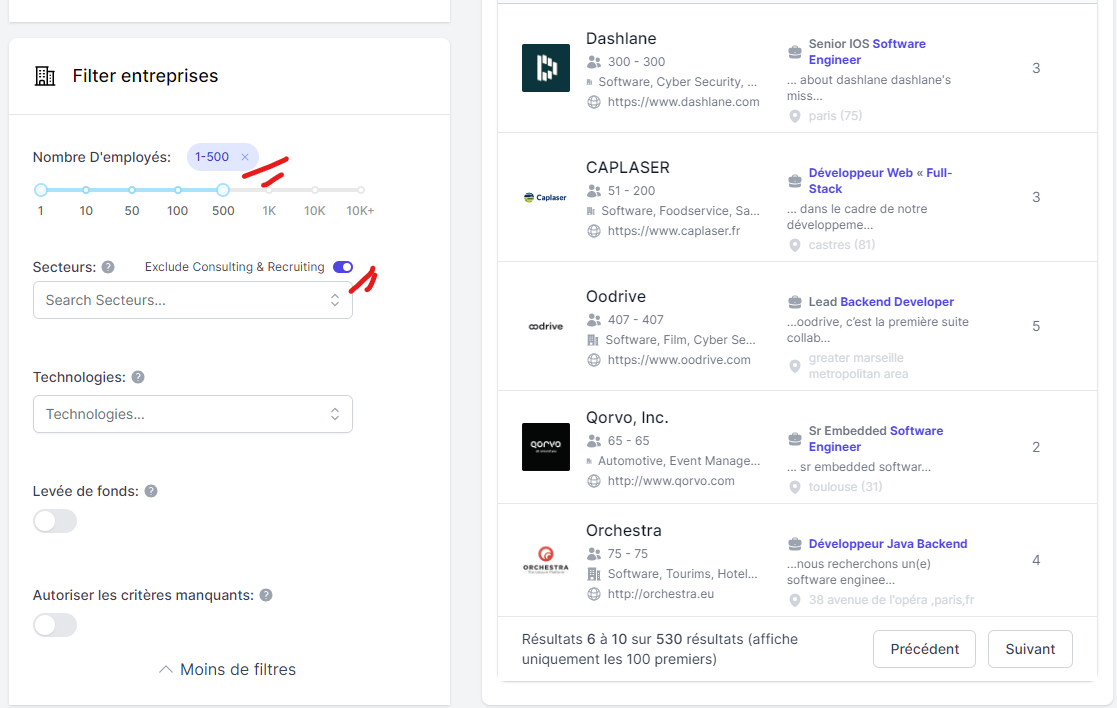The height and width of the screenshot is (708, 1117).
Task: Open the Qorvo company logo
Action: tap(546, 447)
